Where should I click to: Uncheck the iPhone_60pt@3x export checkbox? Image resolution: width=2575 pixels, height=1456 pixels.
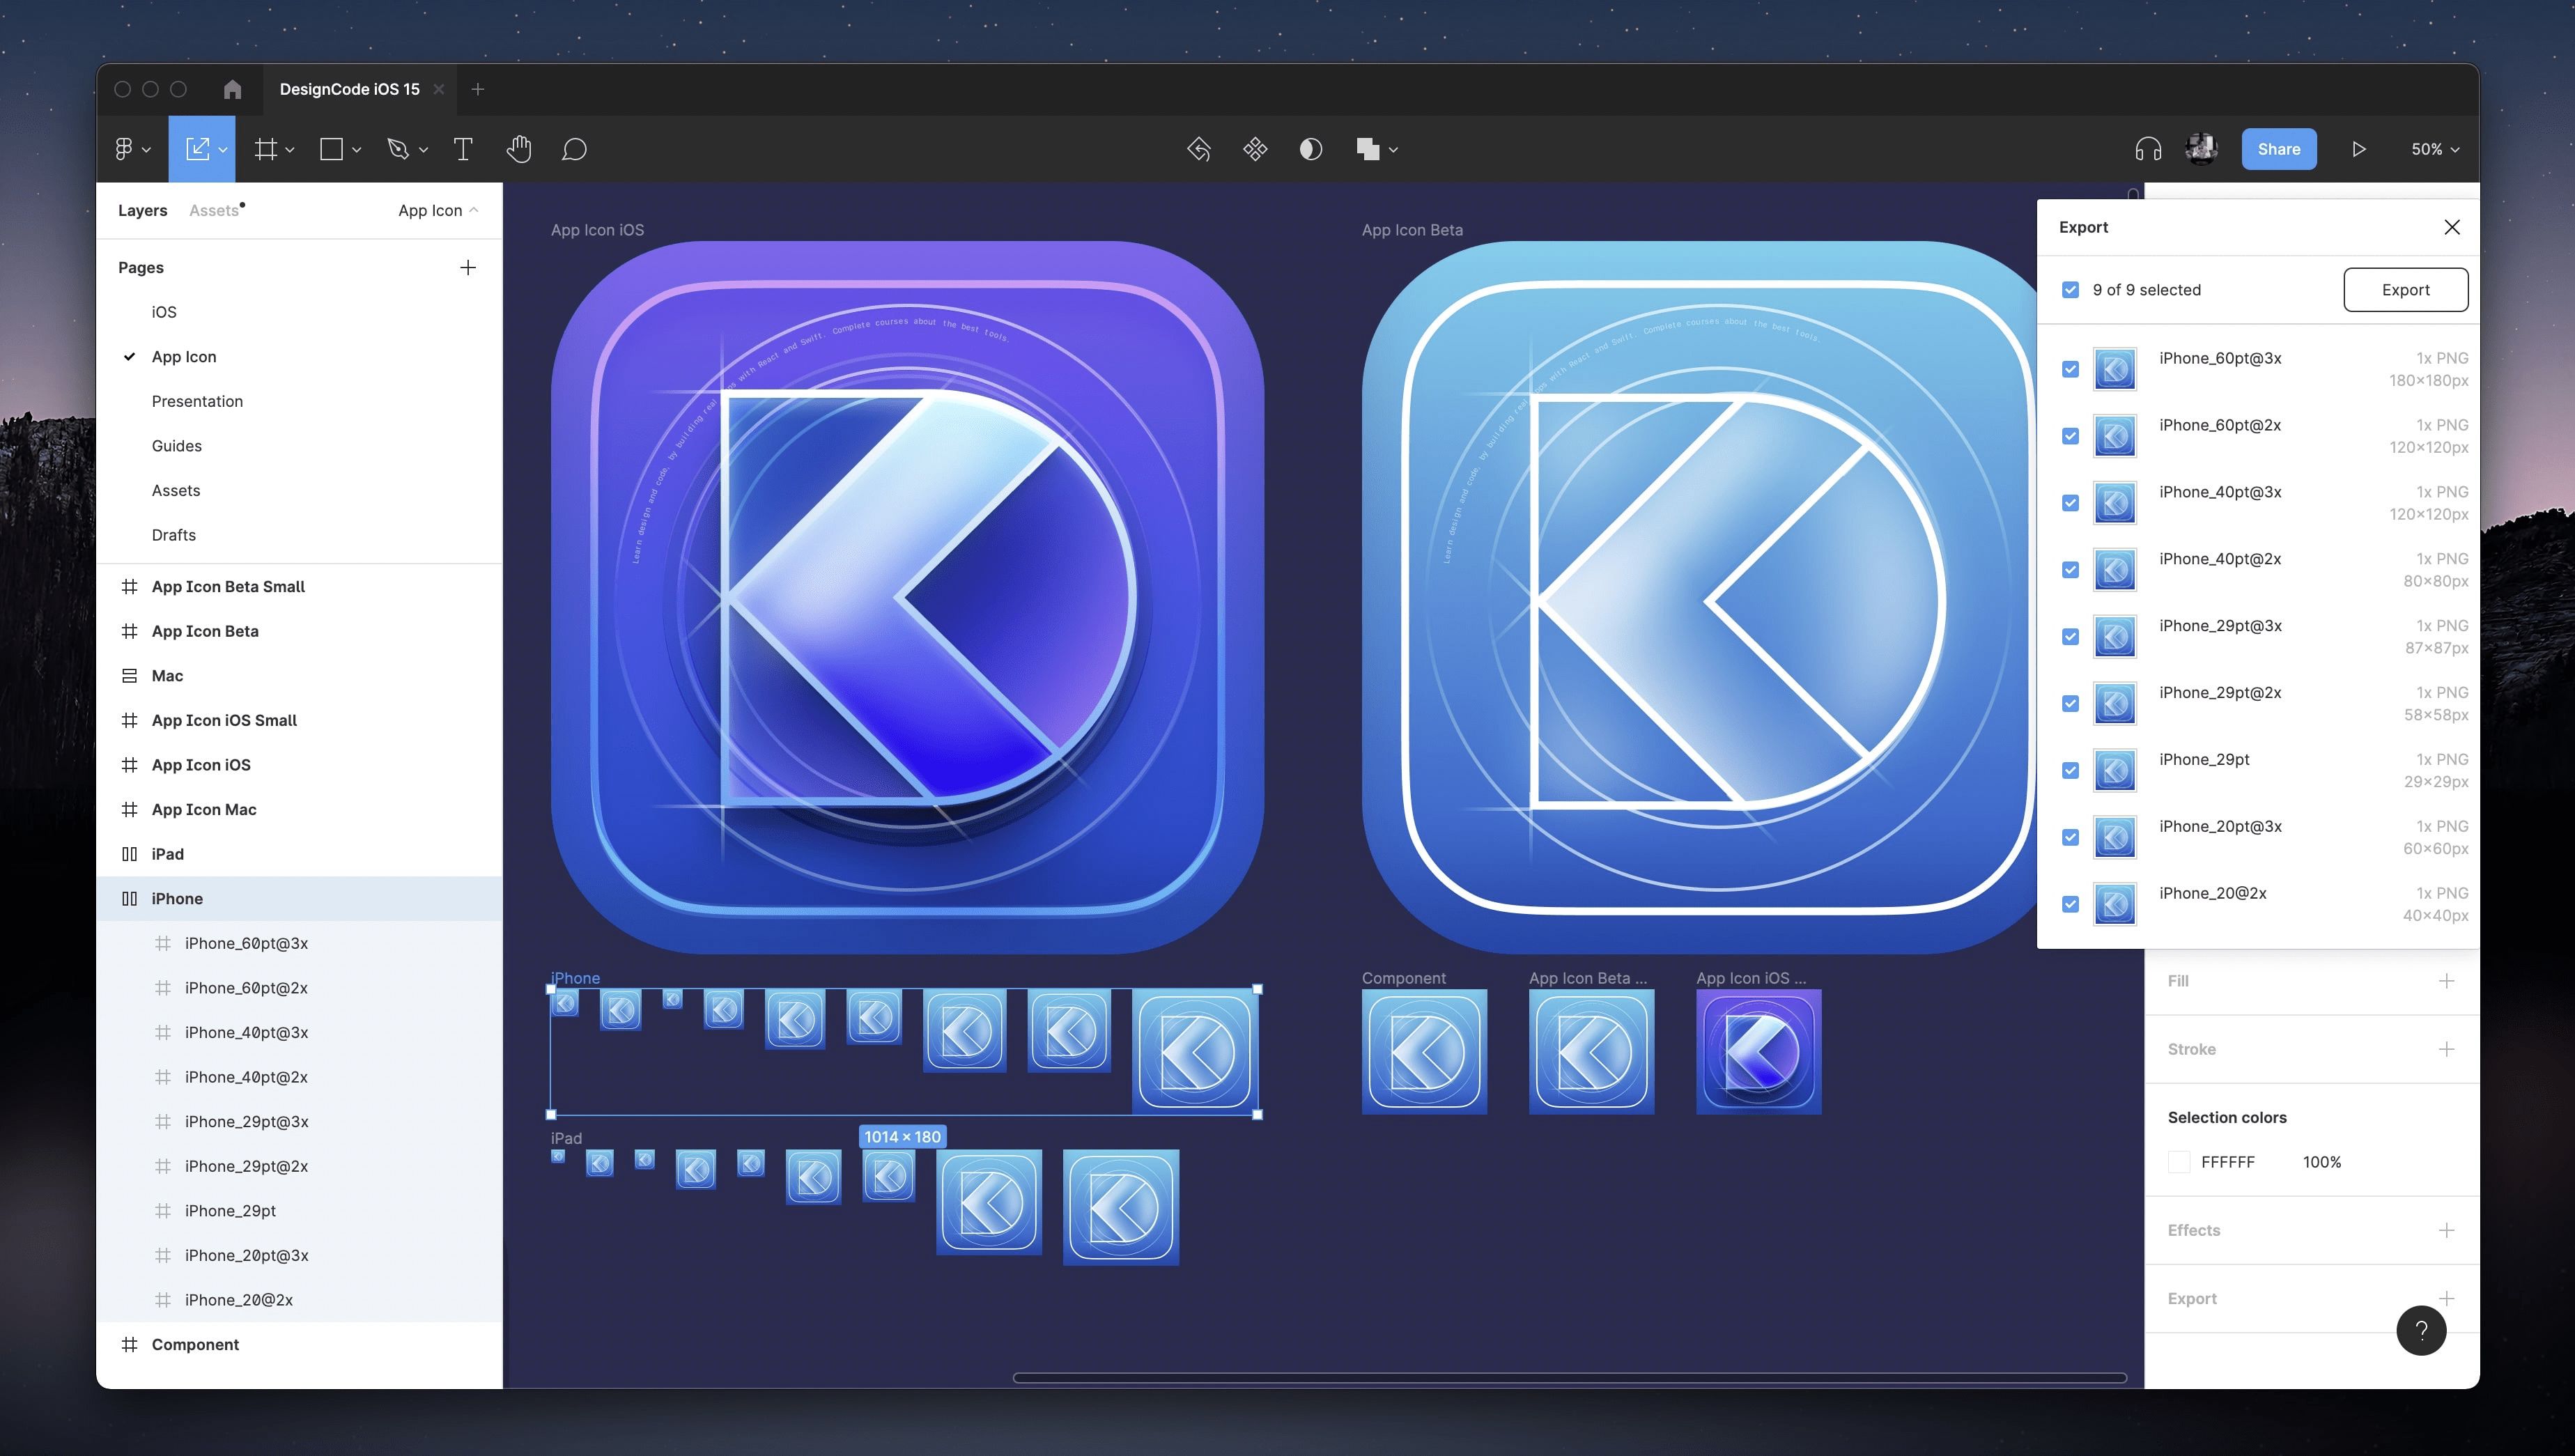click(x=2070, y=369)
